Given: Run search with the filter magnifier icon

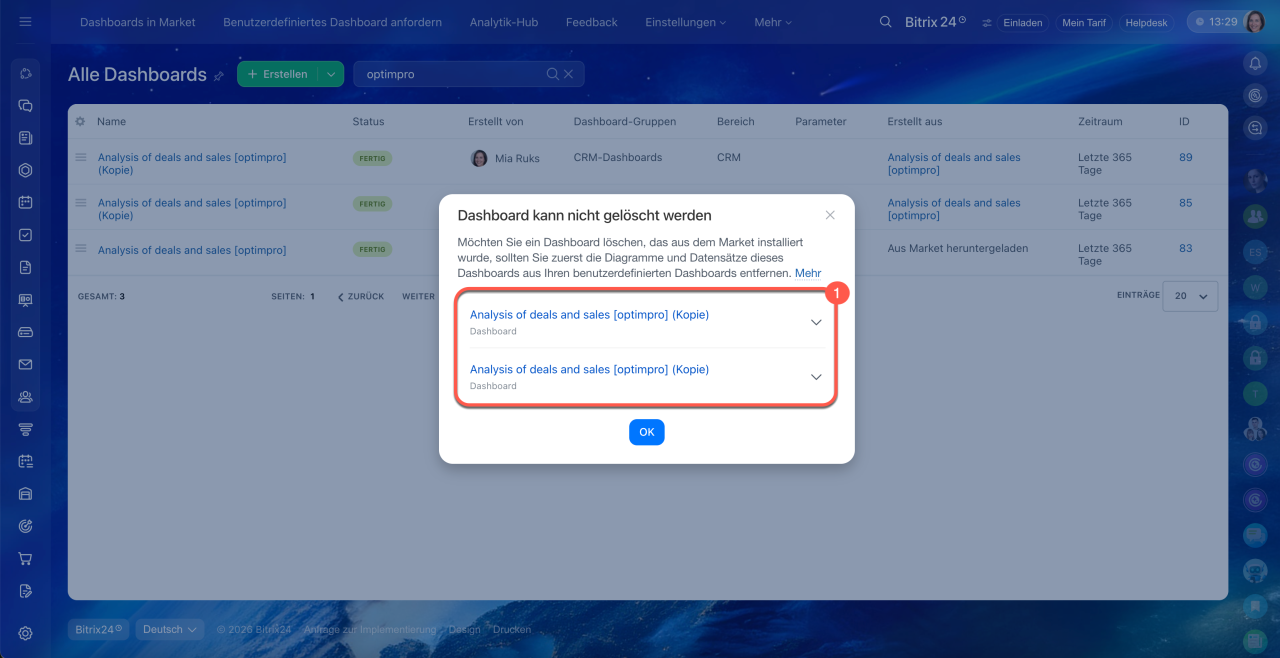Looking at the screenshot, I should (x=552, y=74).
